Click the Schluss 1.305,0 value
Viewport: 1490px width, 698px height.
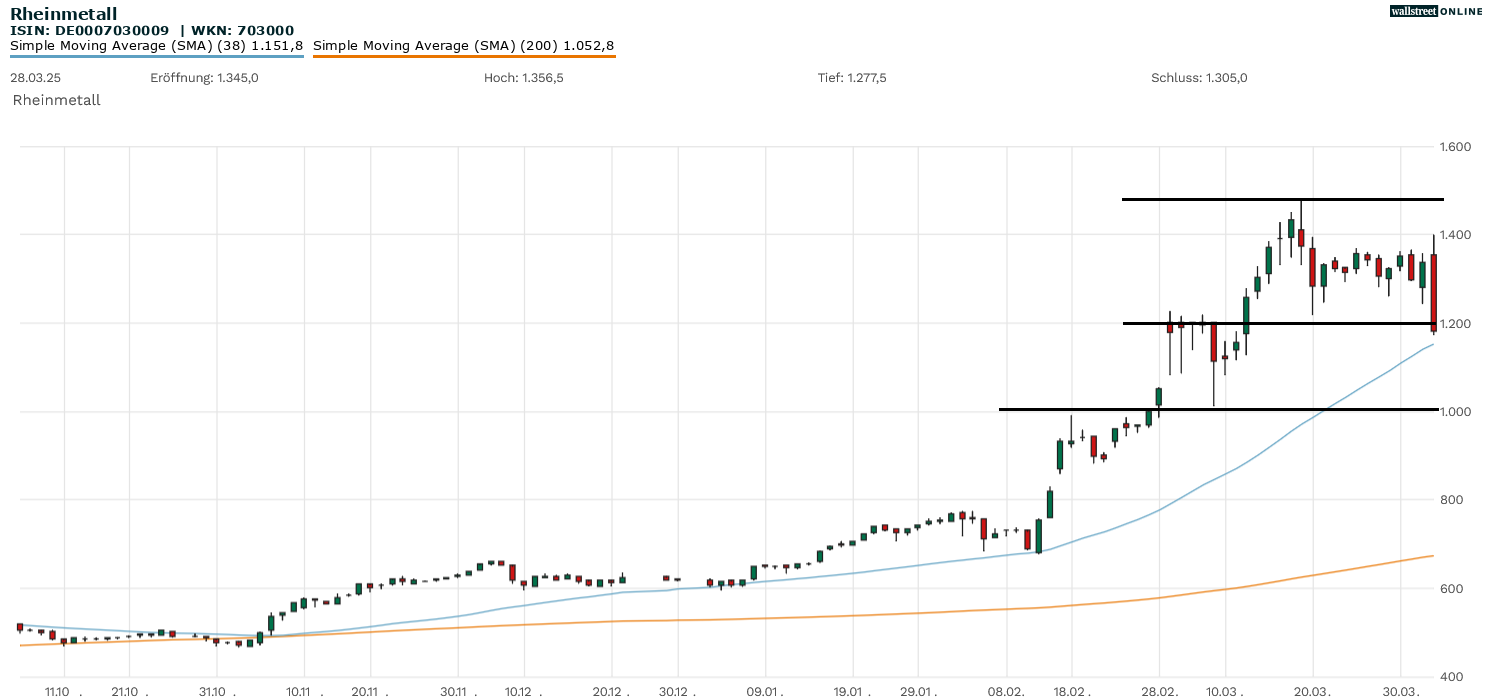tap(1199, 78)
